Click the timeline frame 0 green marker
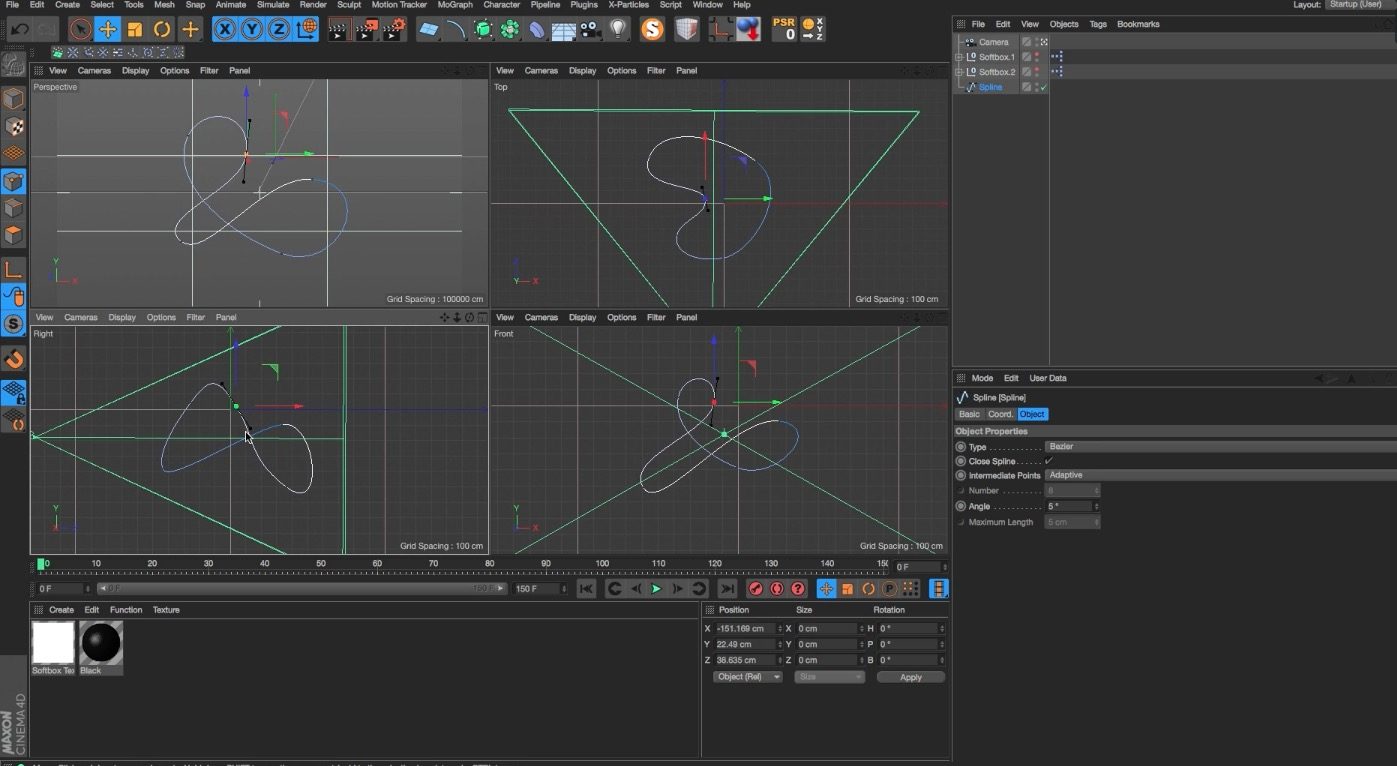Image resolution: width=1397 pixels, height=766 pixels. pos(41,564)
